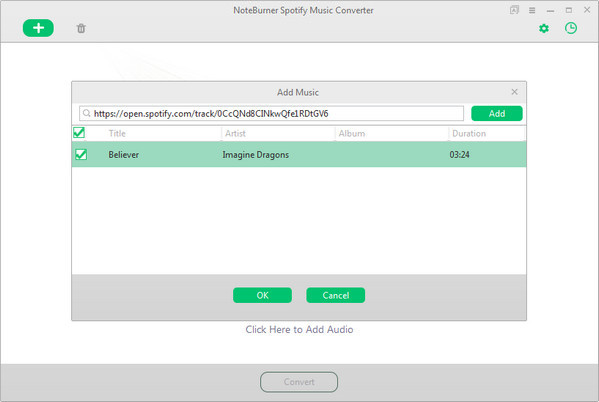Confirm with the OK button
The height and width of the screenshot is (402, 599).
[x=262, y=295]
